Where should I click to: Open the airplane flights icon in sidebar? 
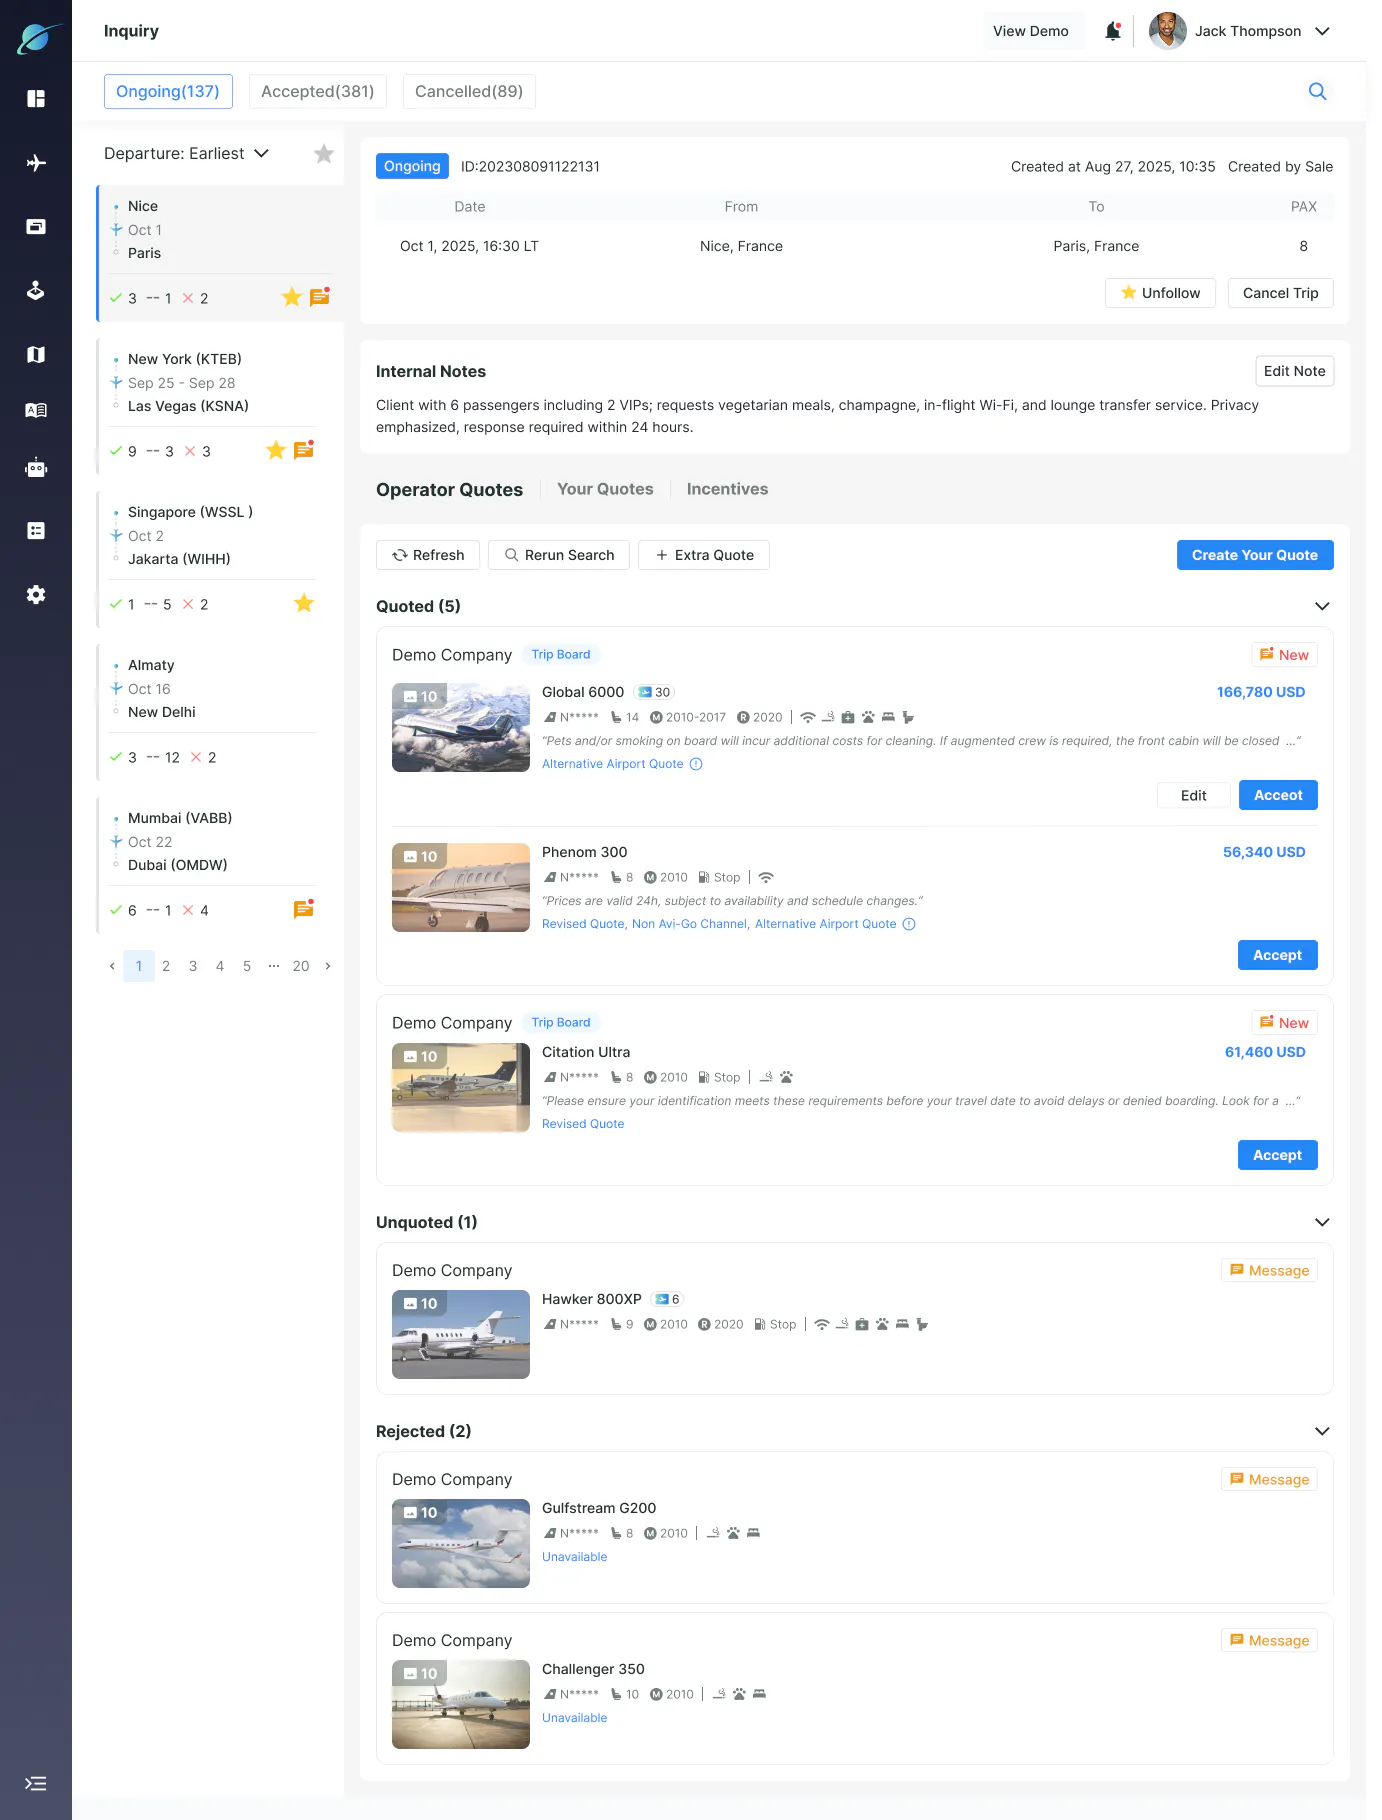pyautogui.click(x=36, y=163)
